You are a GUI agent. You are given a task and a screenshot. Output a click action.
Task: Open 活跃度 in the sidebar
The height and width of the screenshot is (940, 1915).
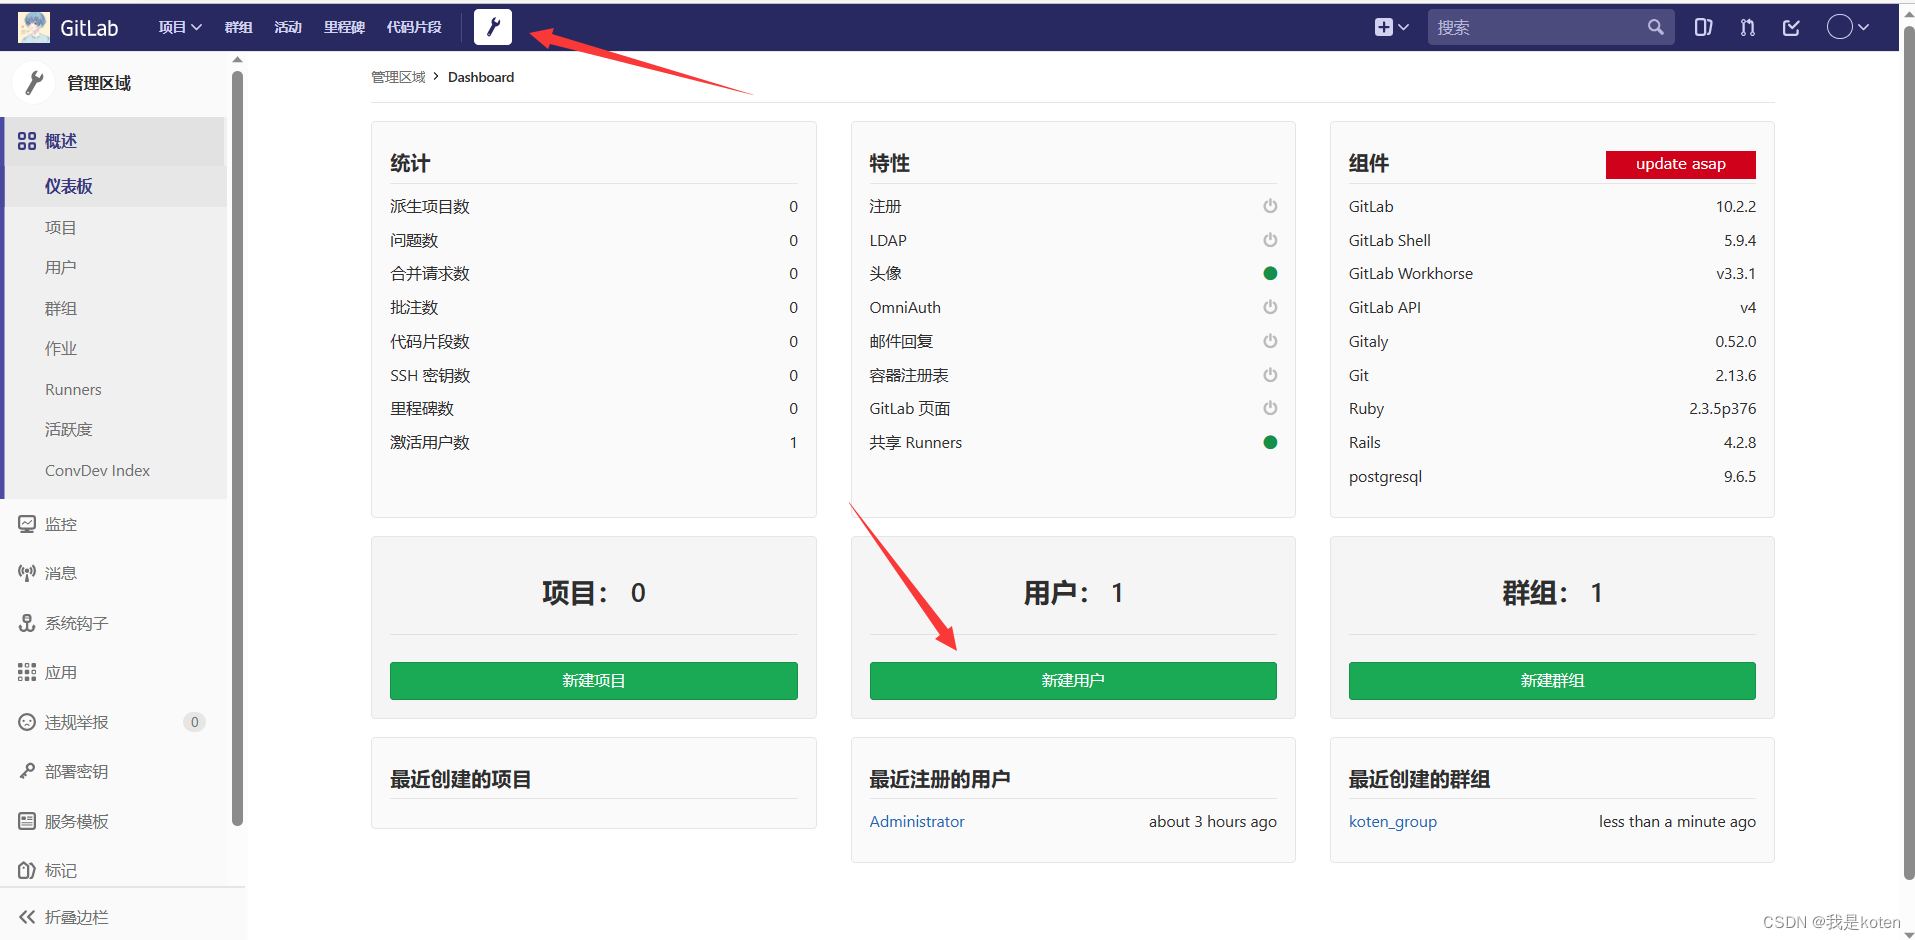click(x=68, y=429)
